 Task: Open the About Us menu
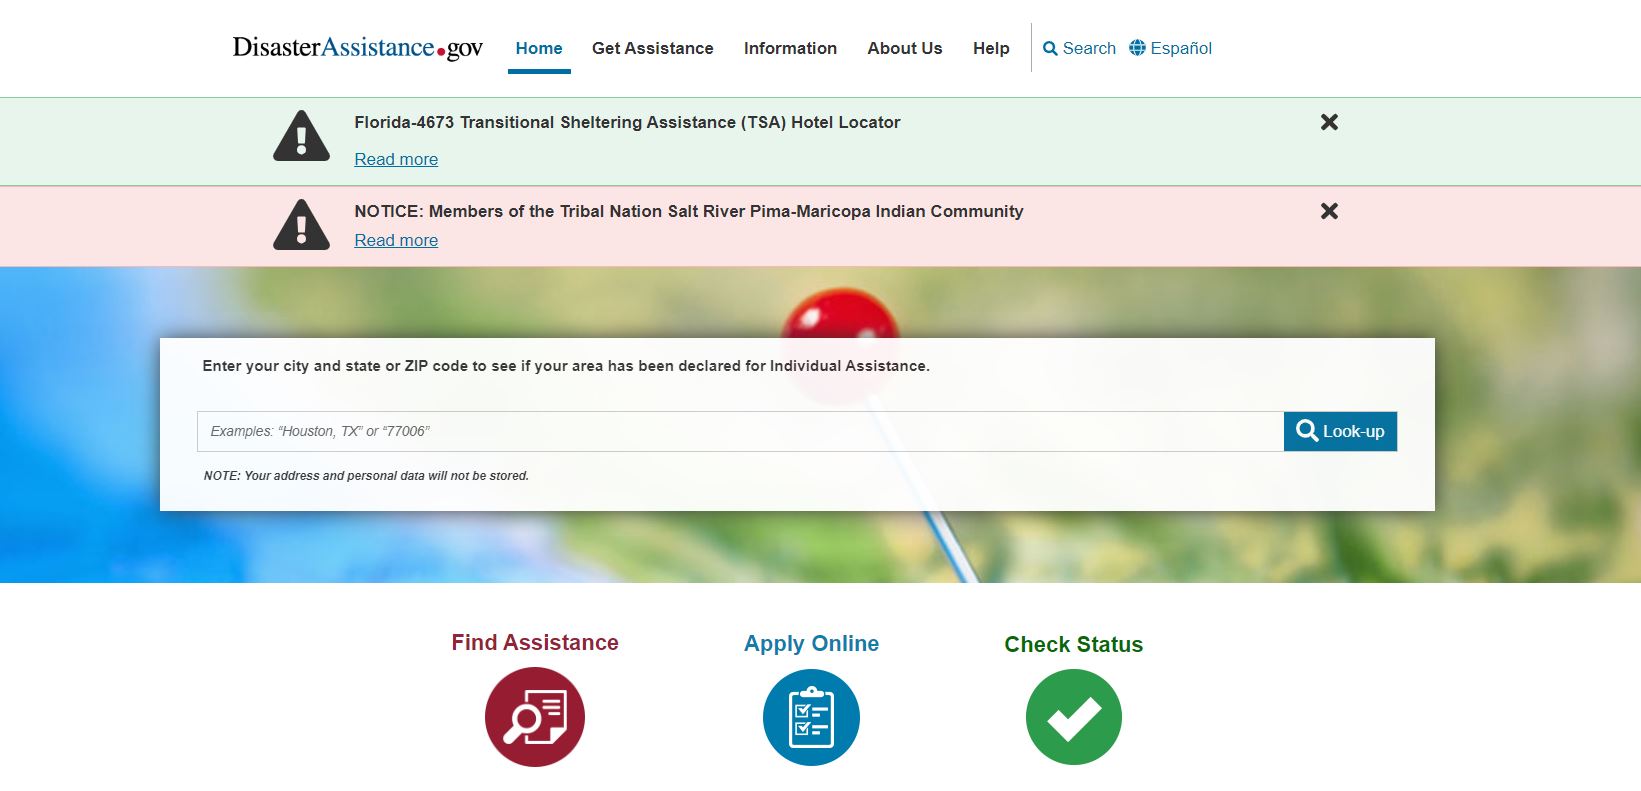905,48
